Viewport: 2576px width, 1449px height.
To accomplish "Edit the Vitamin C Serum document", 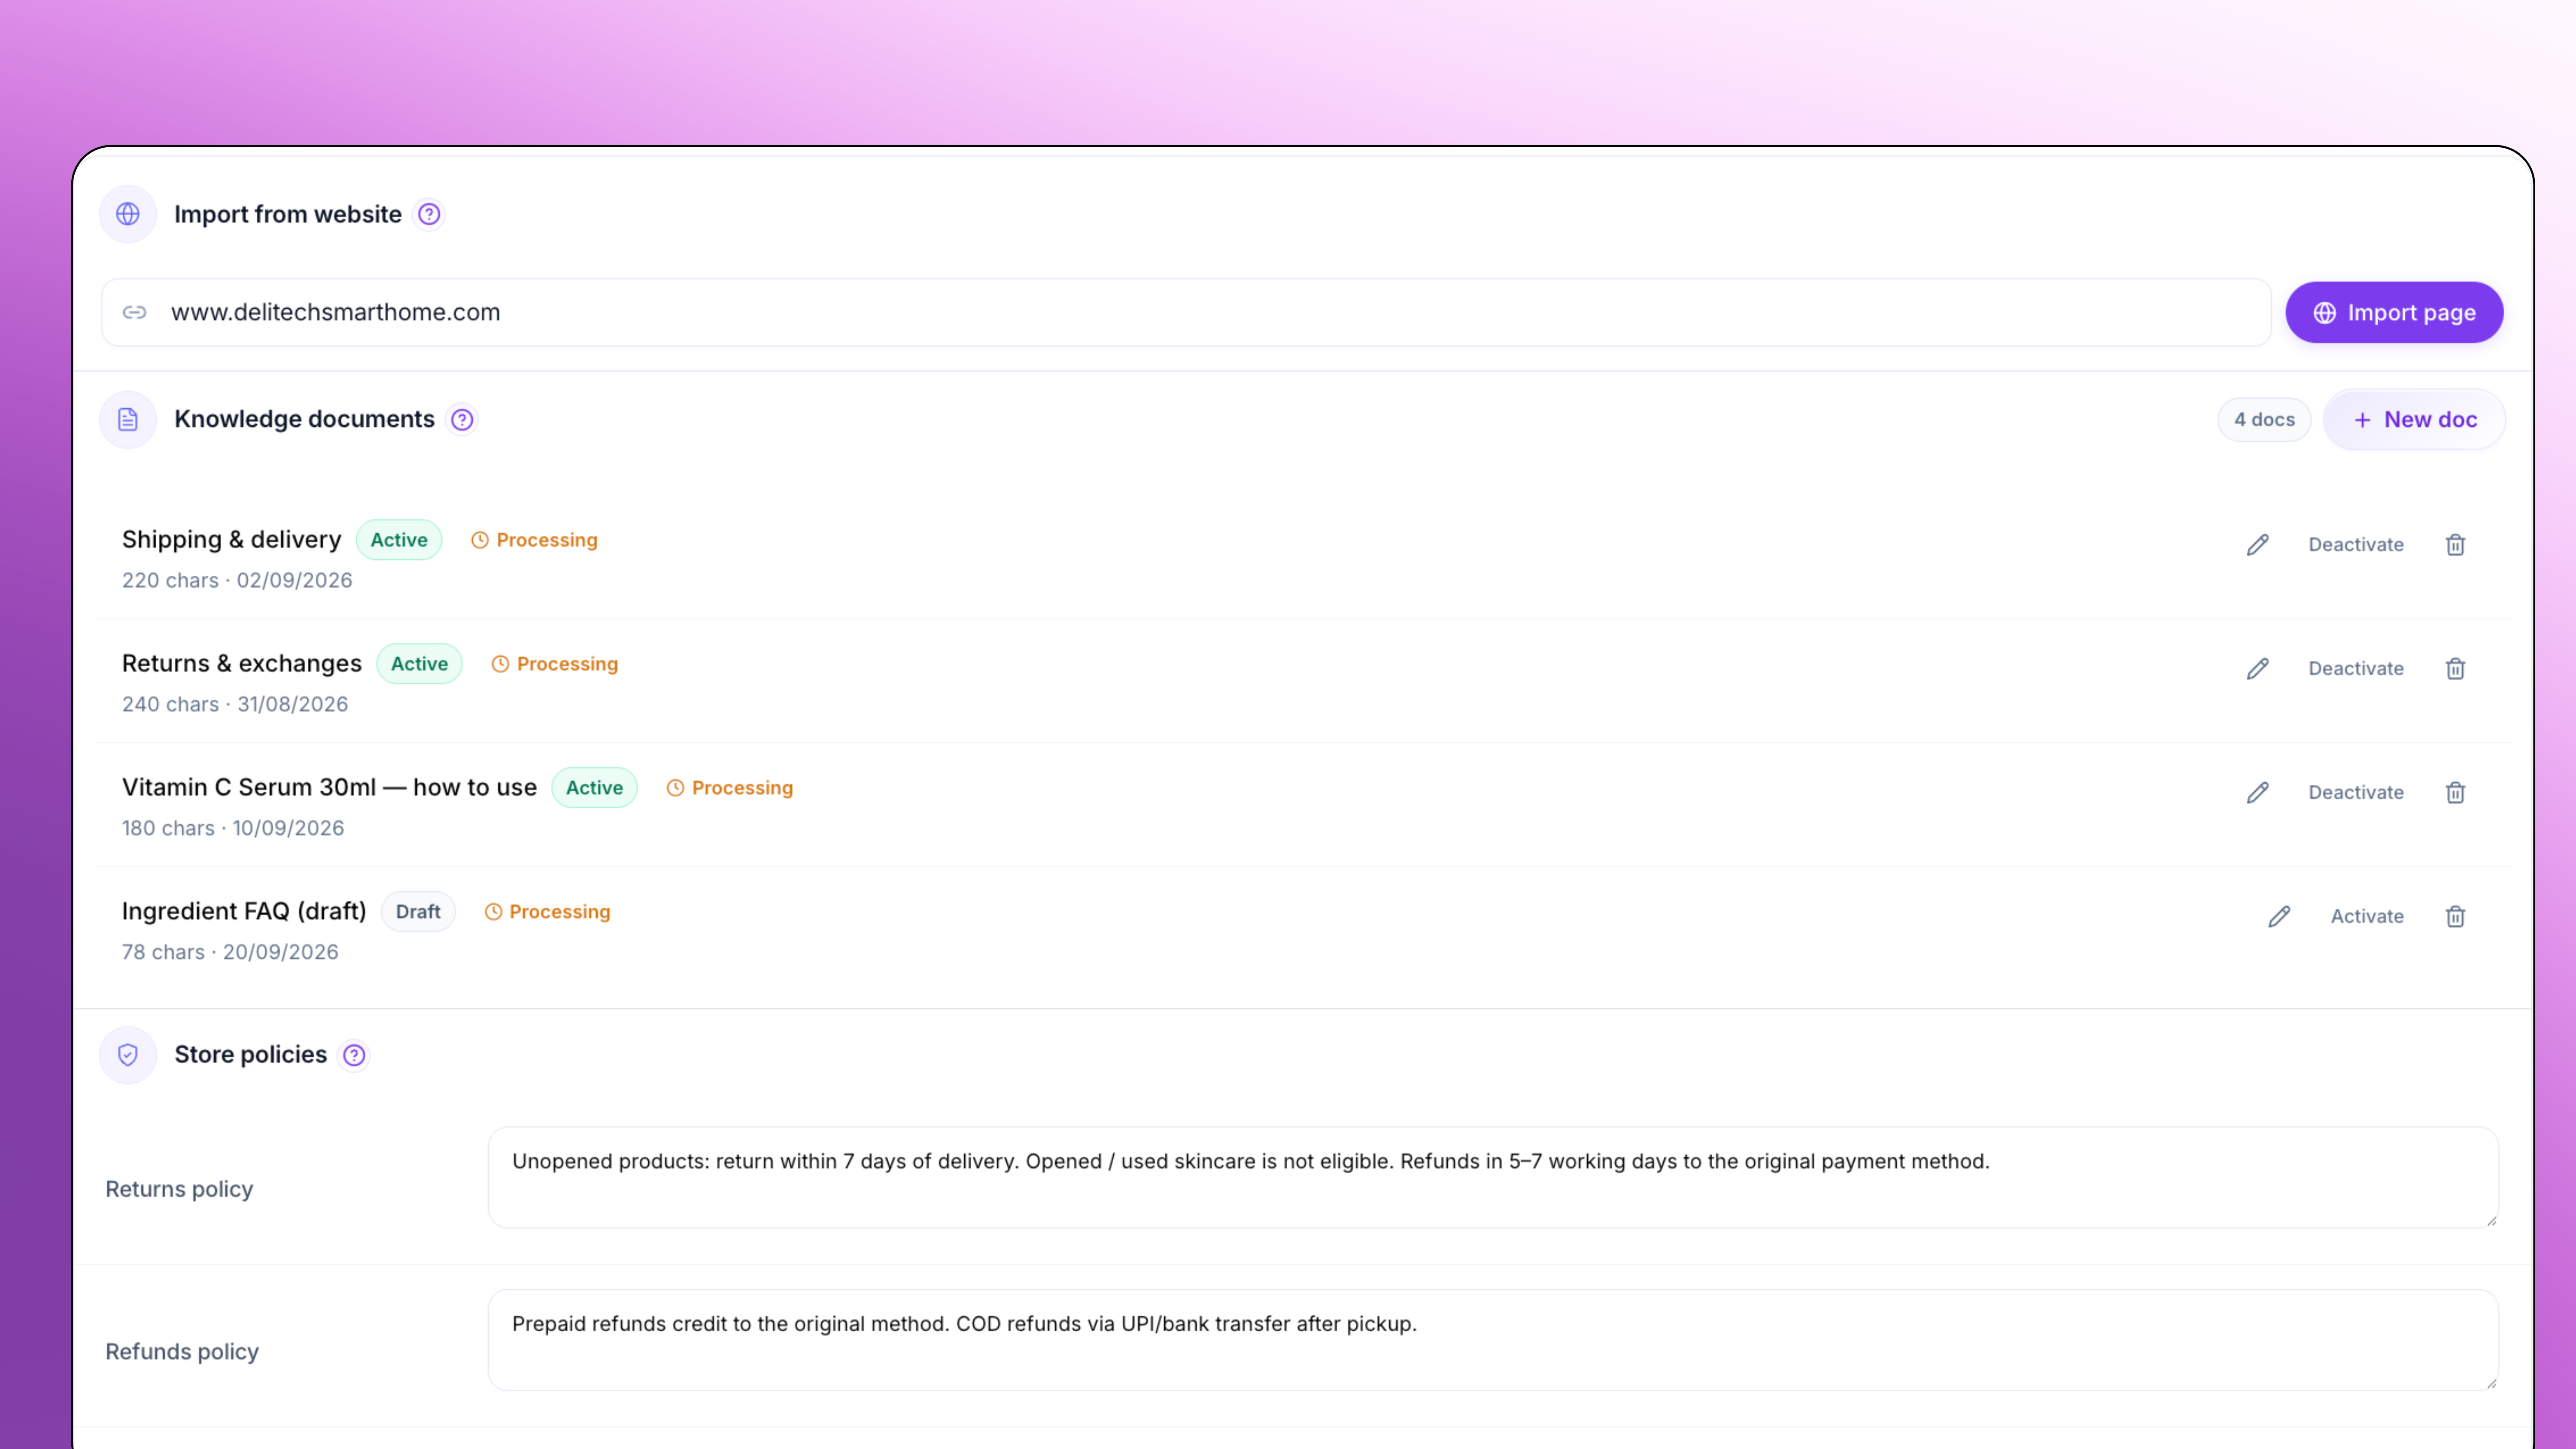I will (x=2258, y=792).
